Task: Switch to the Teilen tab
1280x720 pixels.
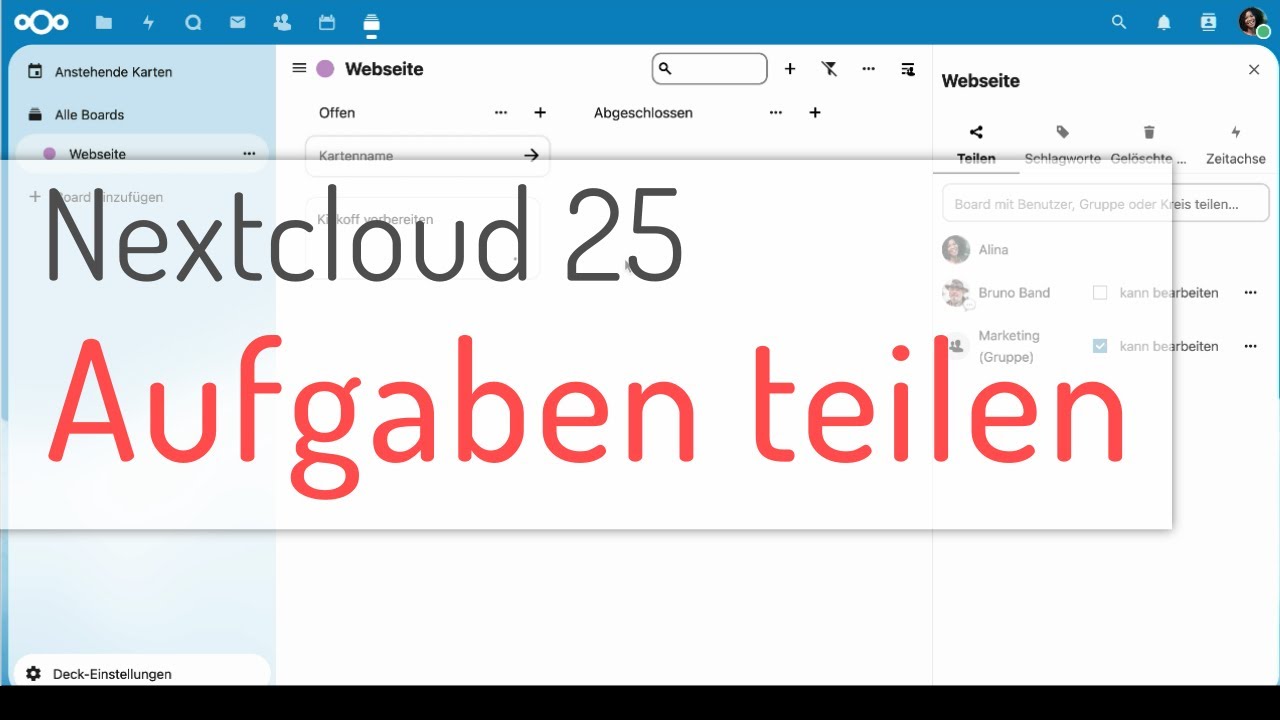Action: point(976,145)
